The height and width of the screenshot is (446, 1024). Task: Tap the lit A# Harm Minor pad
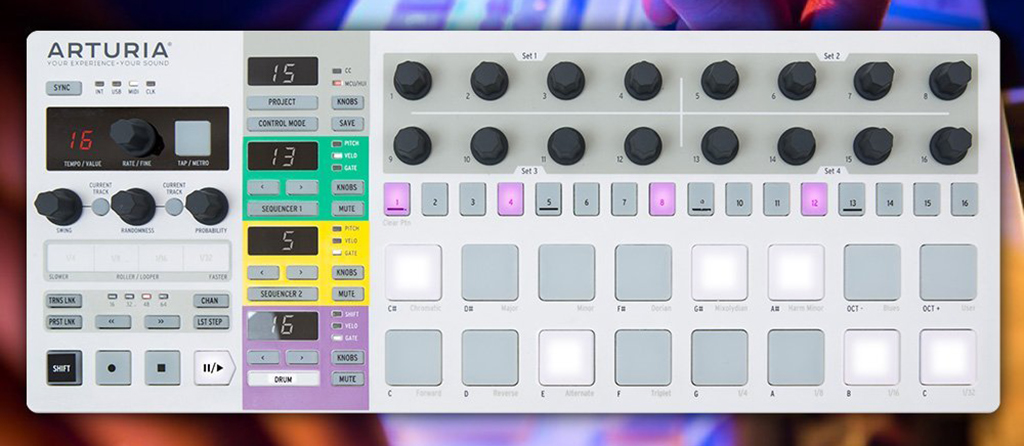[796, 272]
